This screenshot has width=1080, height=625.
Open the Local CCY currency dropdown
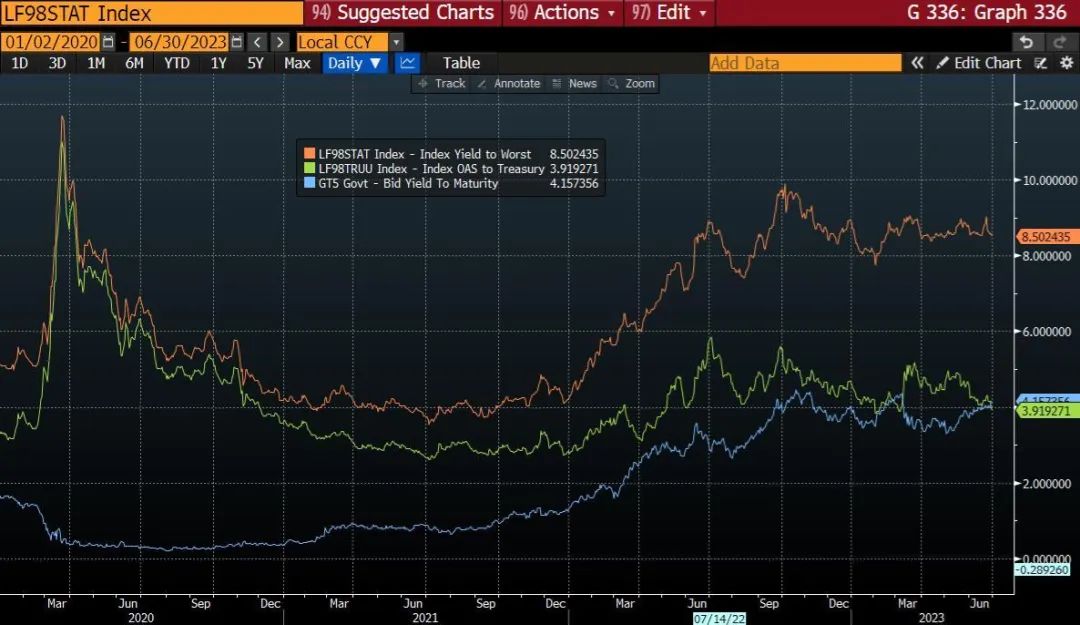coord(396,42)
